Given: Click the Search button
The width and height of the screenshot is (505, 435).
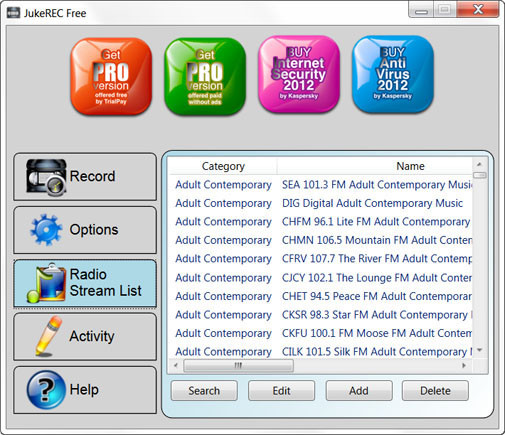Looking at the screenshot, I should click(204, 391).
